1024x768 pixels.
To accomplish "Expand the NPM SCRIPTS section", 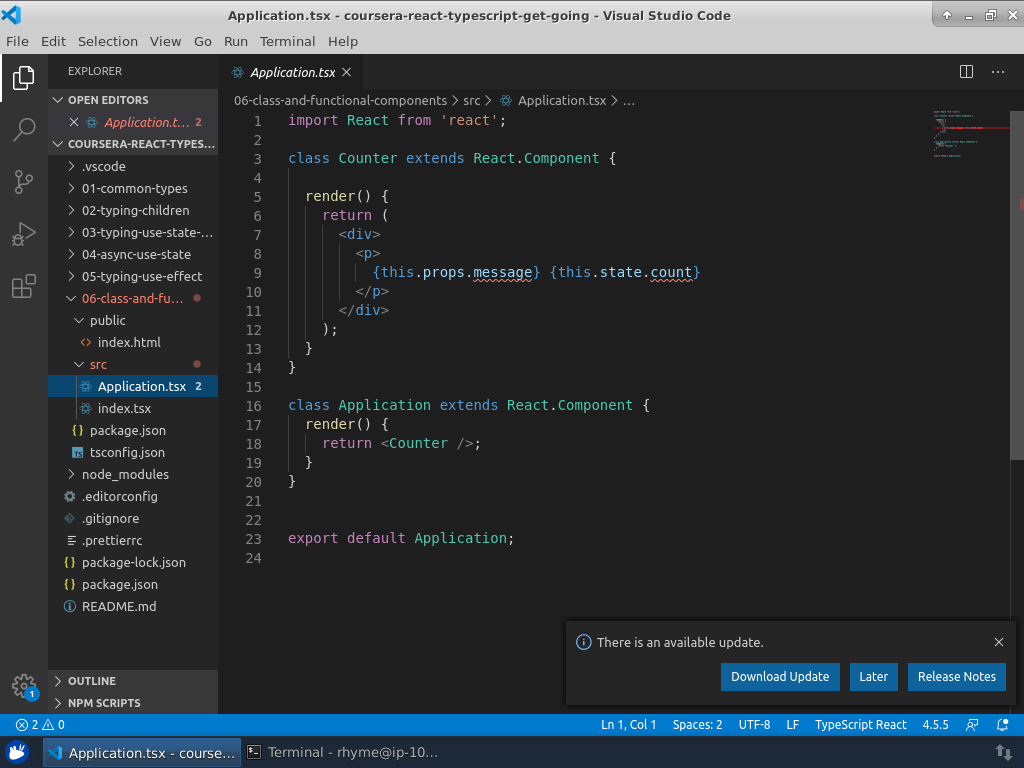I will click(103, 703).
